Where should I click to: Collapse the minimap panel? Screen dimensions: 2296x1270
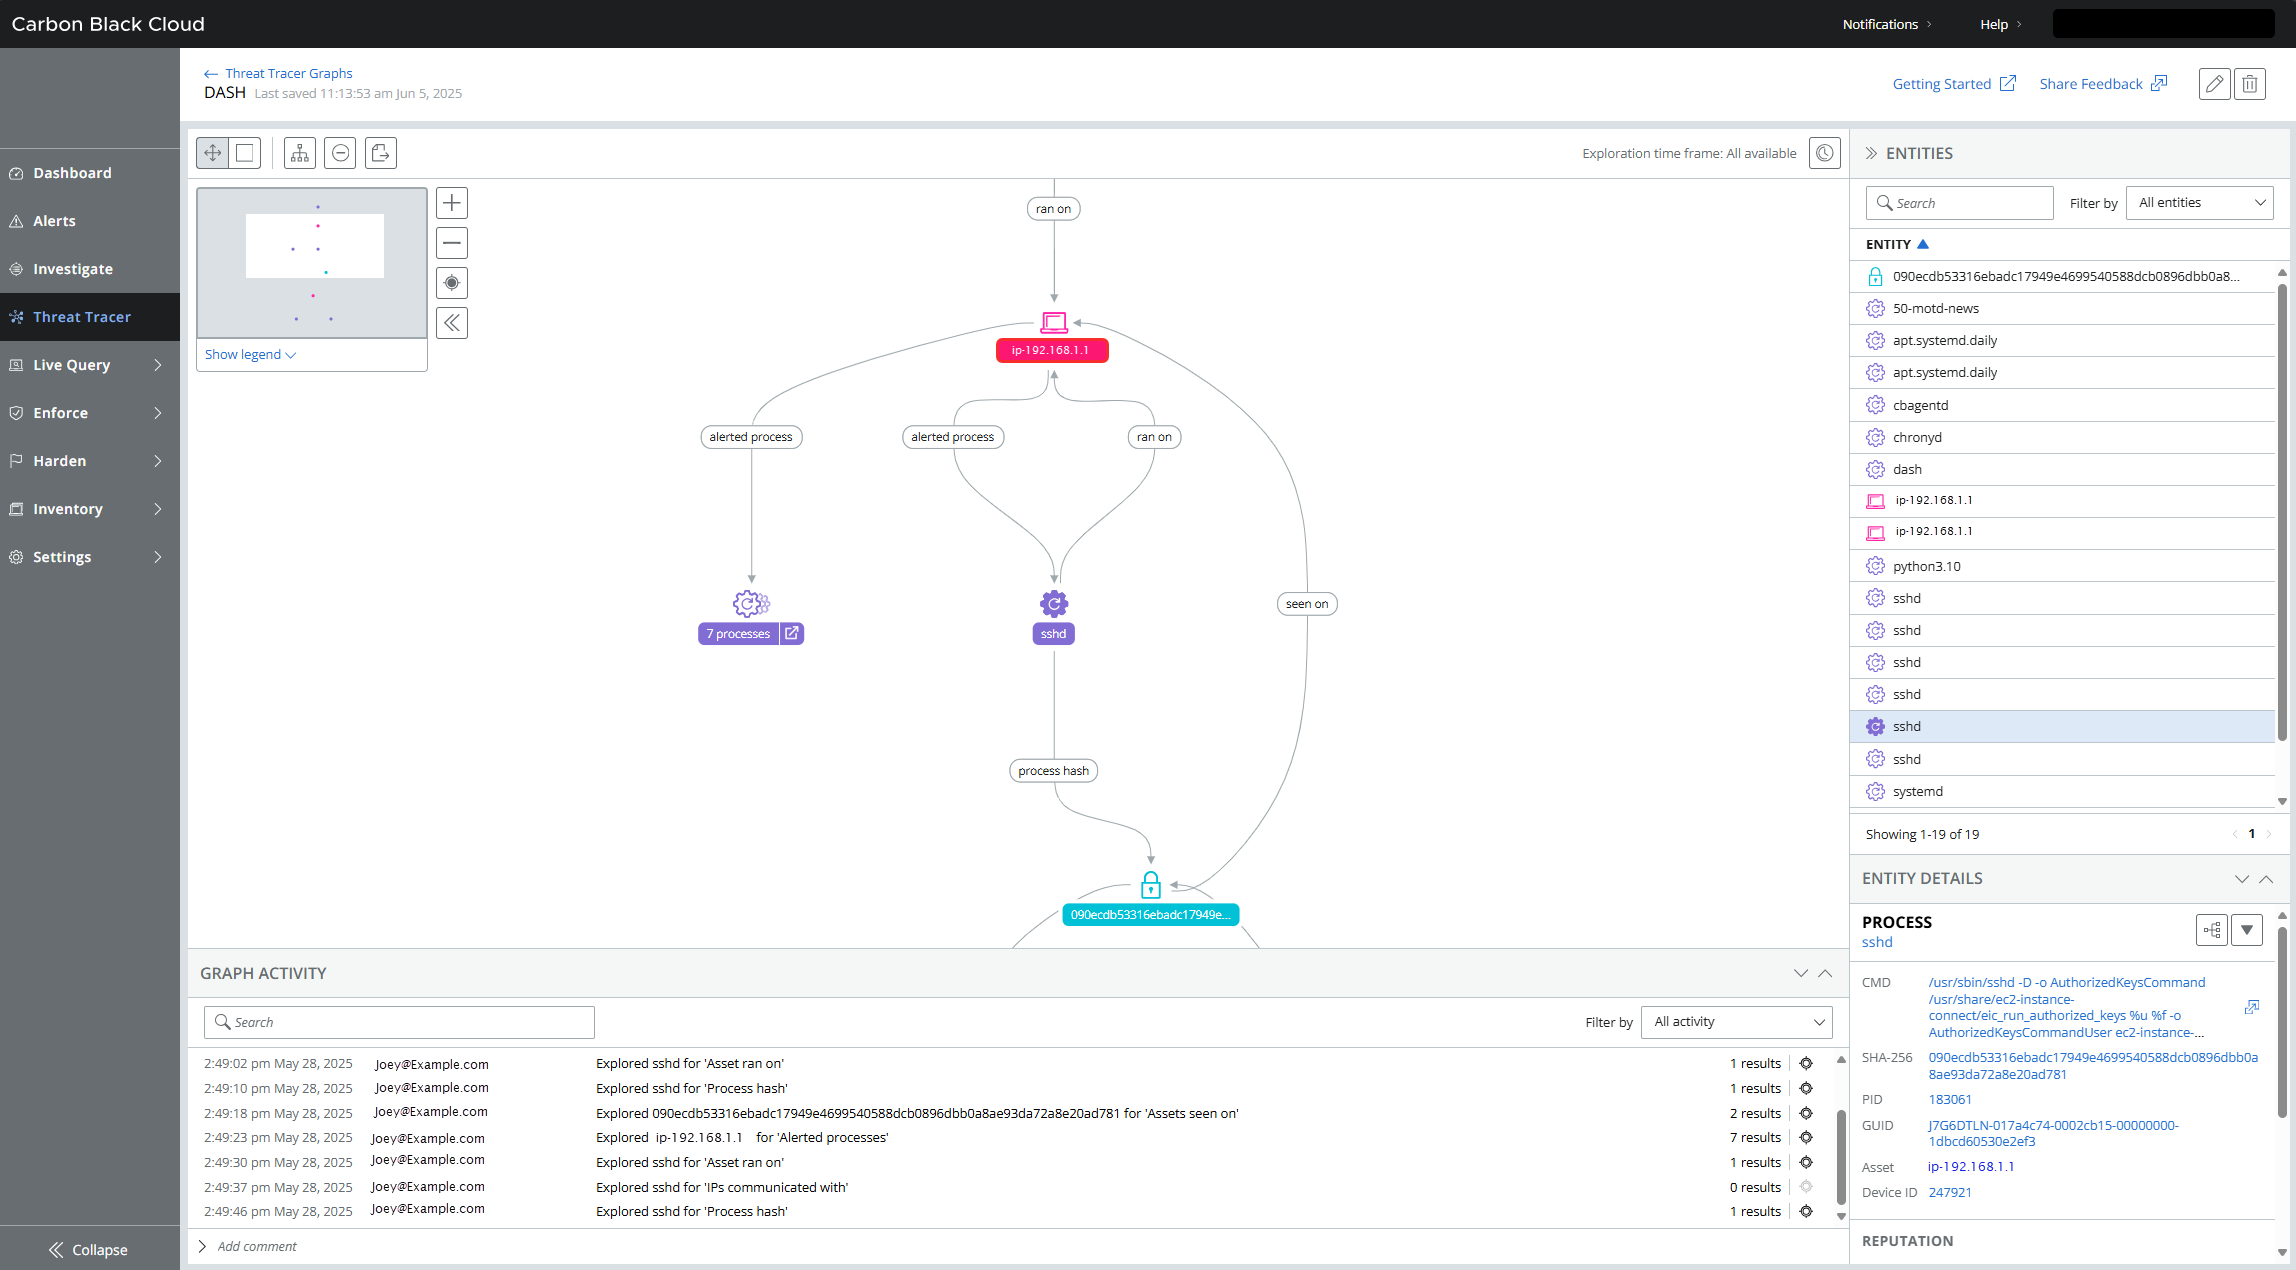[452, 323]
